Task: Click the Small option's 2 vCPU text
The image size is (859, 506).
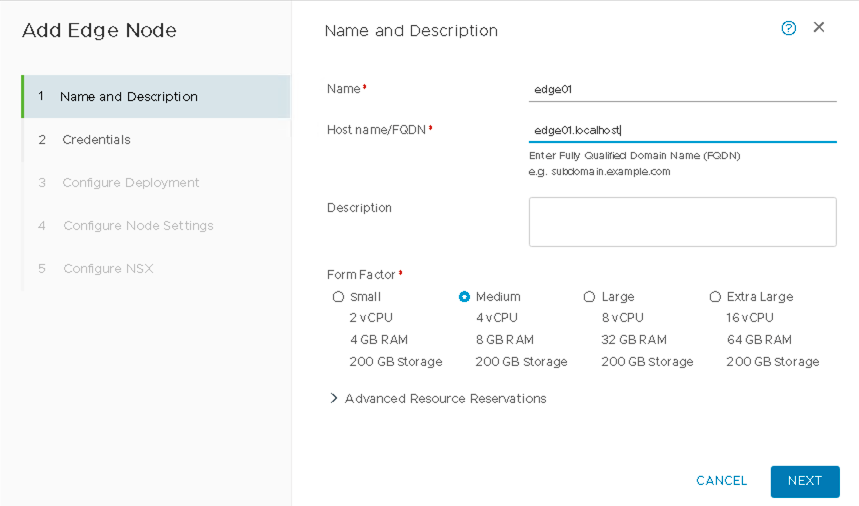Action: (371, 318)
